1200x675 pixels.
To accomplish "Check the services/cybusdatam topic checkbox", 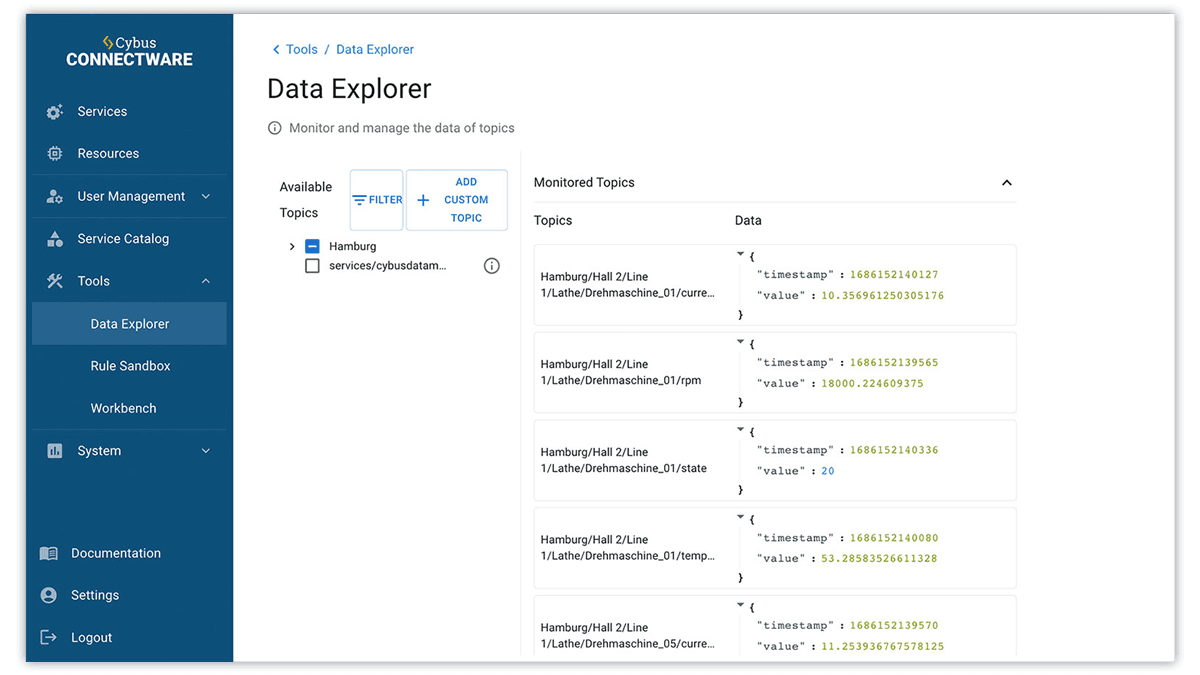I will tap(312, 266).
